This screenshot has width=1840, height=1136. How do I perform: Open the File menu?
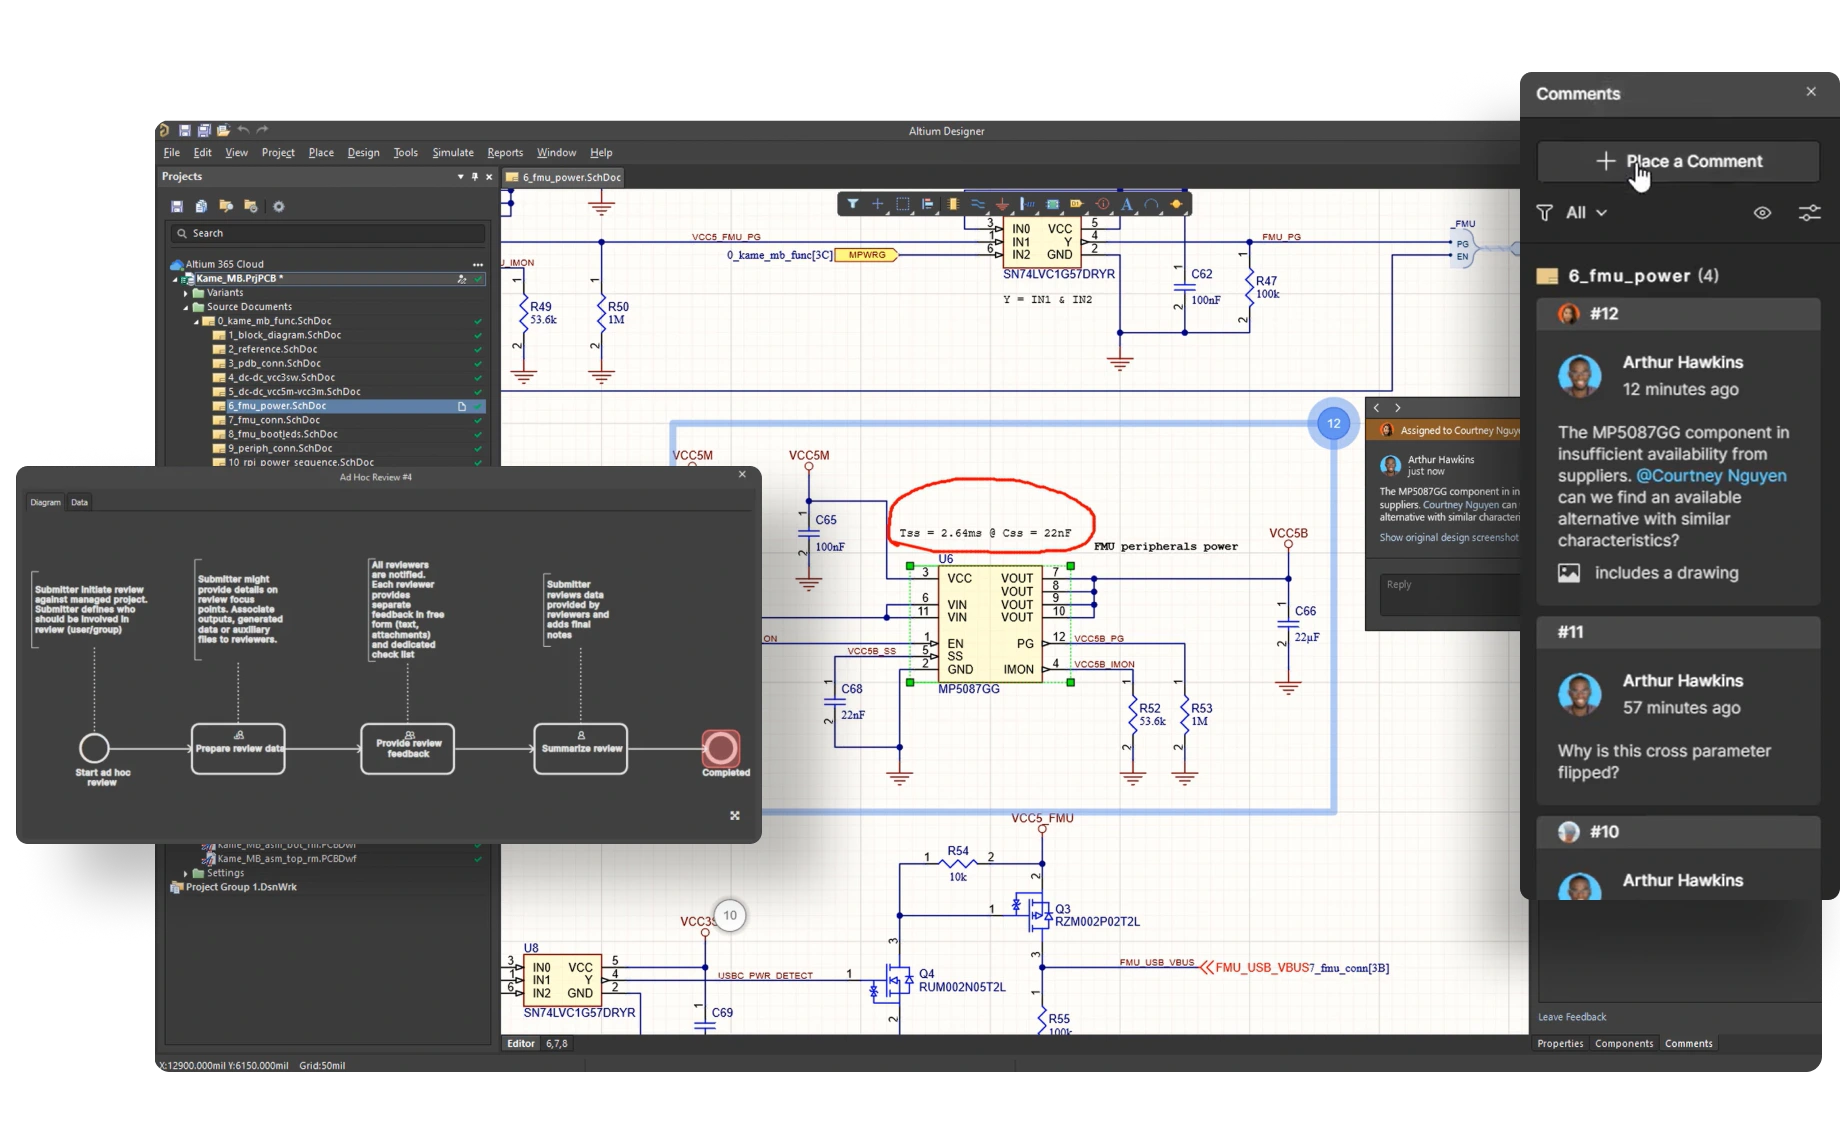click(x=172, y=153)
